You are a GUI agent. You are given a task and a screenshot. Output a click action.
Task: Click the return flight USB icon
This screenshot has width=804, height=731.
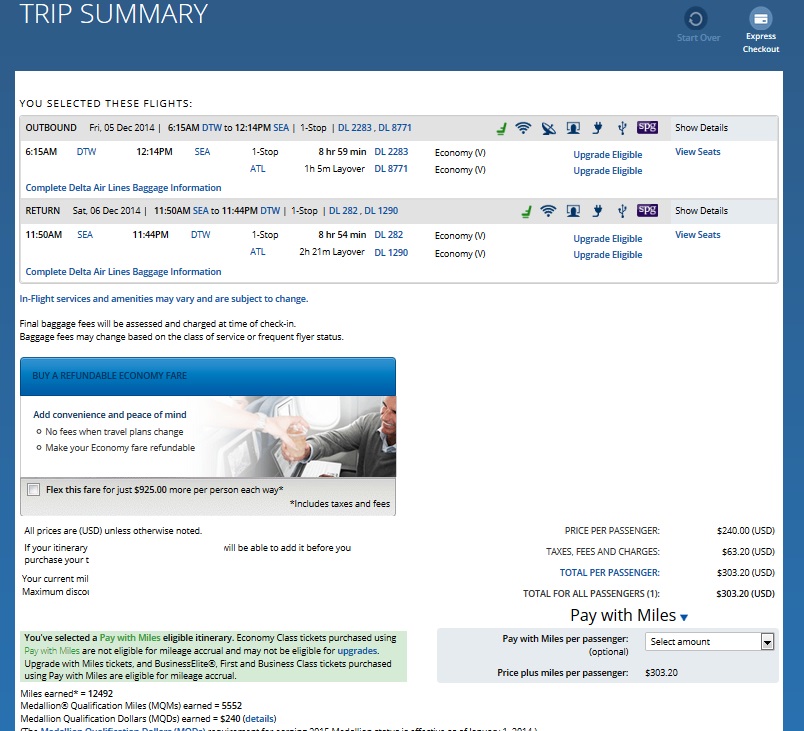[621, 211]
